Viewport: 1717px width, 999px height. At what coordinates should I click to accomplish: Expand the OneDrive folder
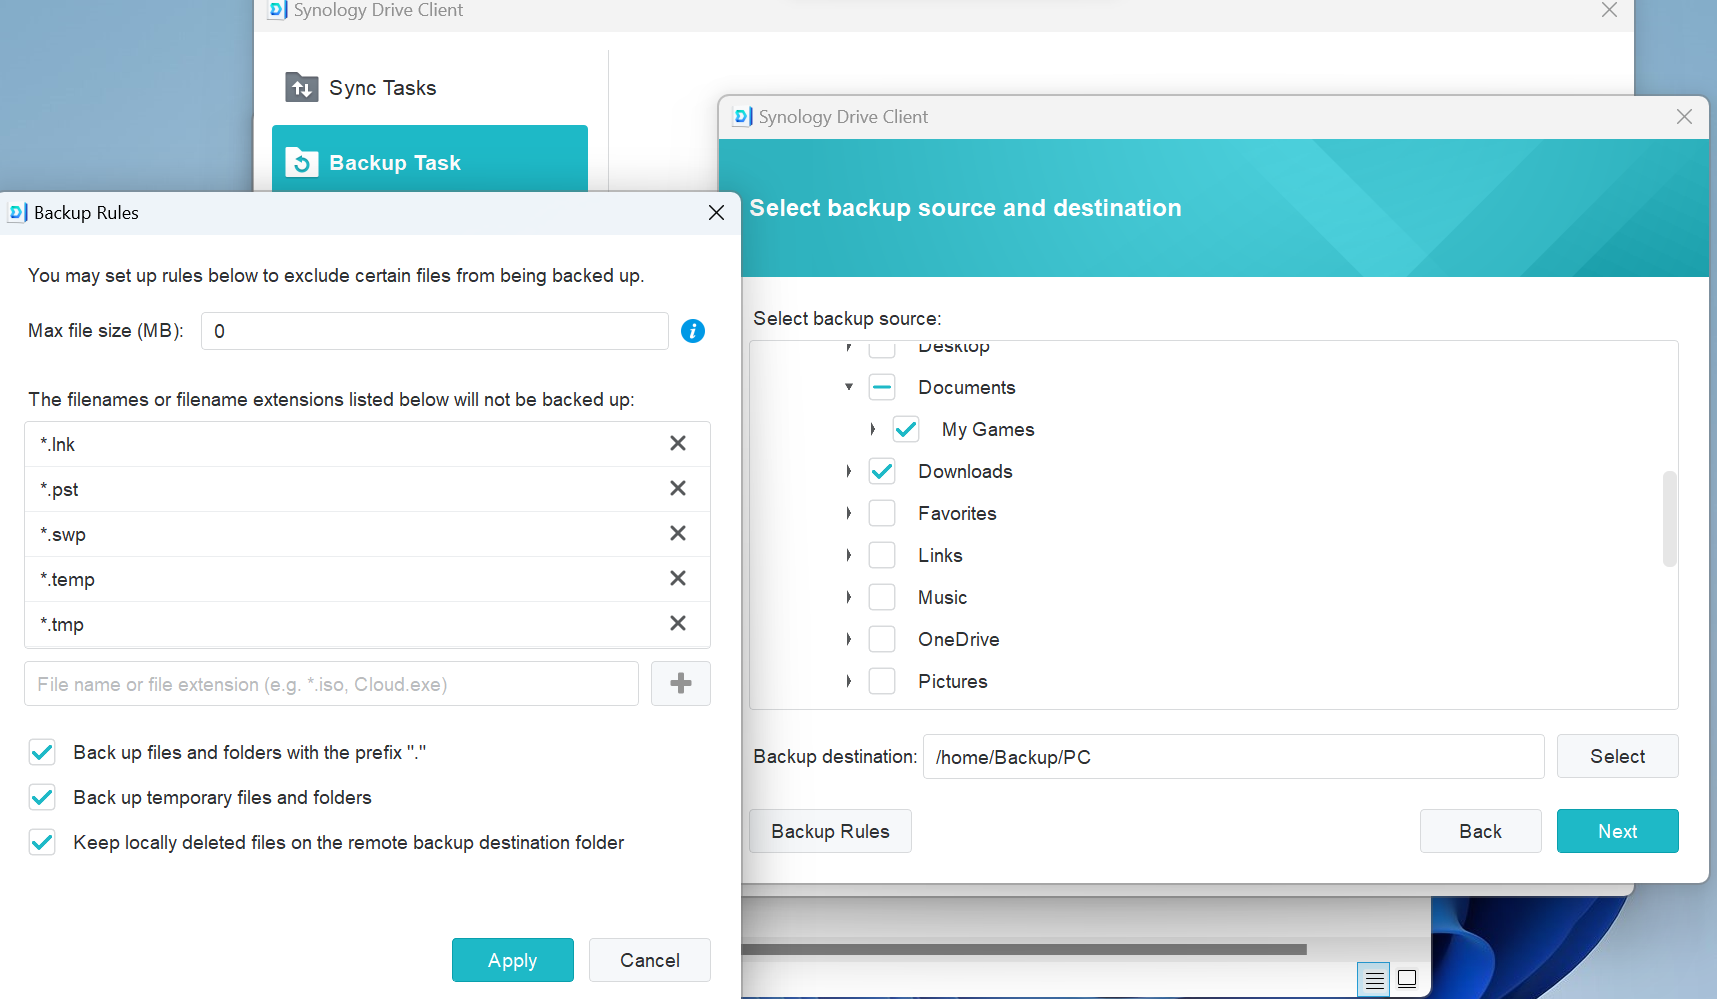pyautogui.click(x=849, y=639)
